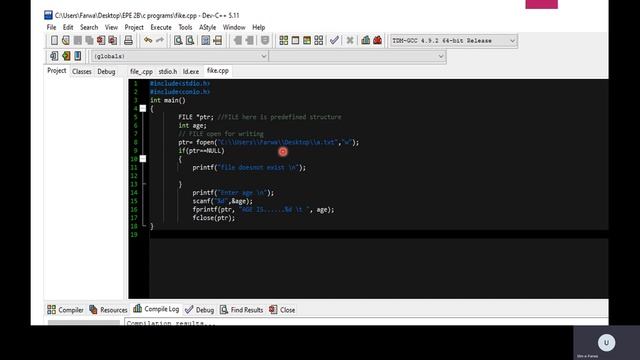Open the Search menu
The height and width of the screenshot is (360, 640).
[89, 27]
